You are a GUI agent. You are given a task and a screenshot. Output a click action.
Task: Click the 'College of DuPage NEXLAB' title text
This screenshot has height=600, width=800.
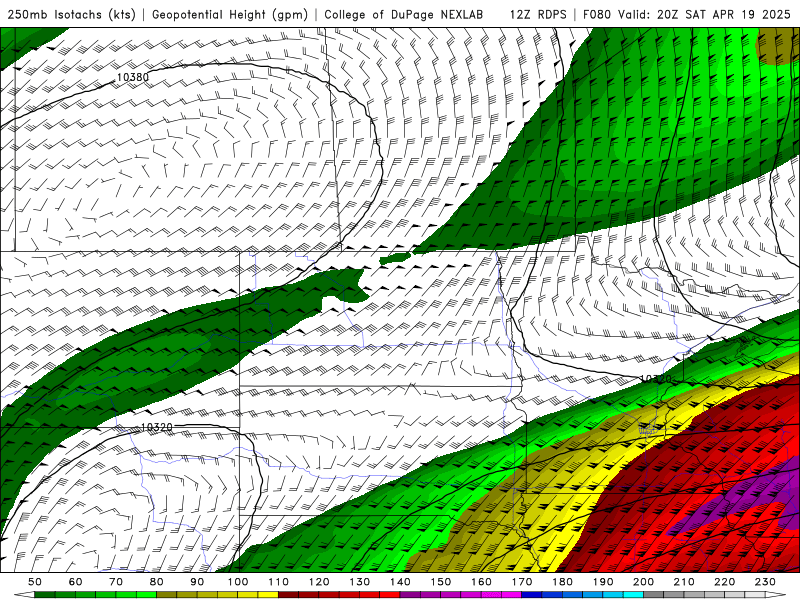pos(403,15)
